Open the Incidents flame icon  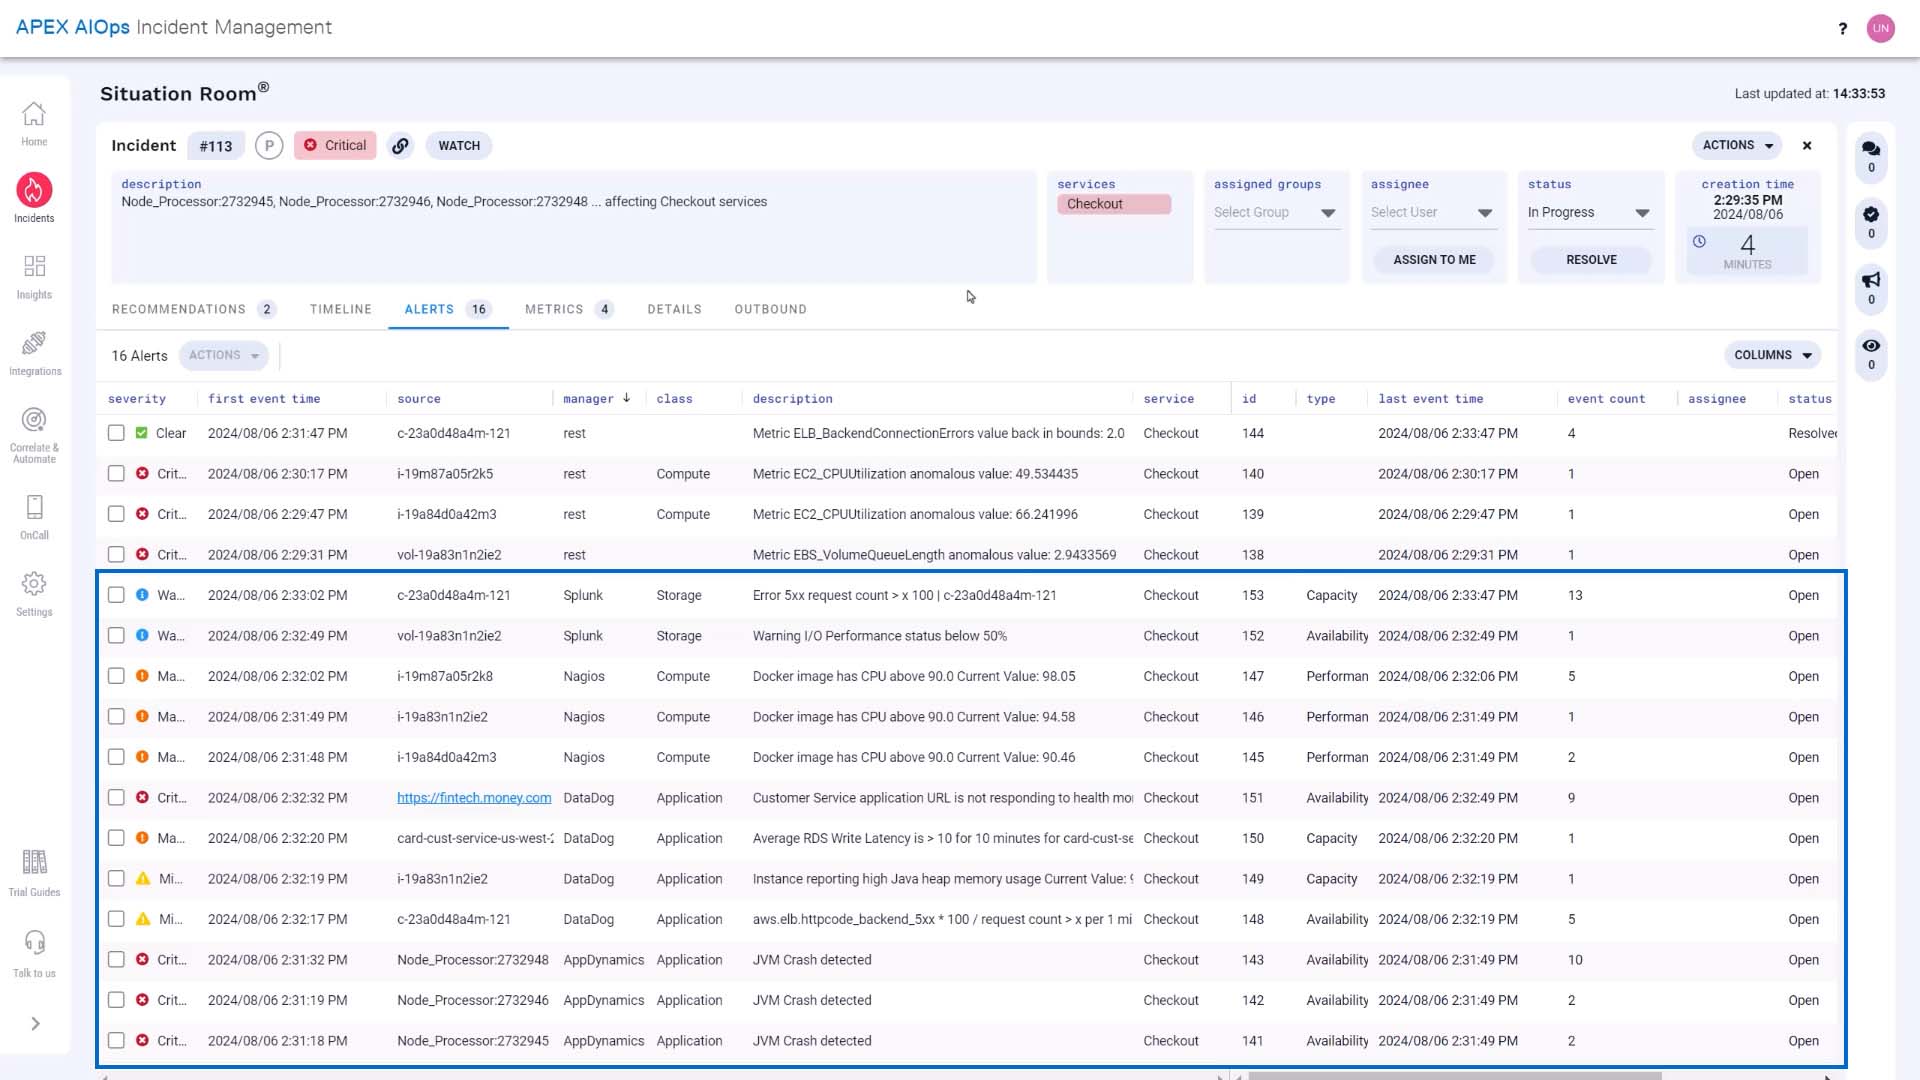click(34, 190)
